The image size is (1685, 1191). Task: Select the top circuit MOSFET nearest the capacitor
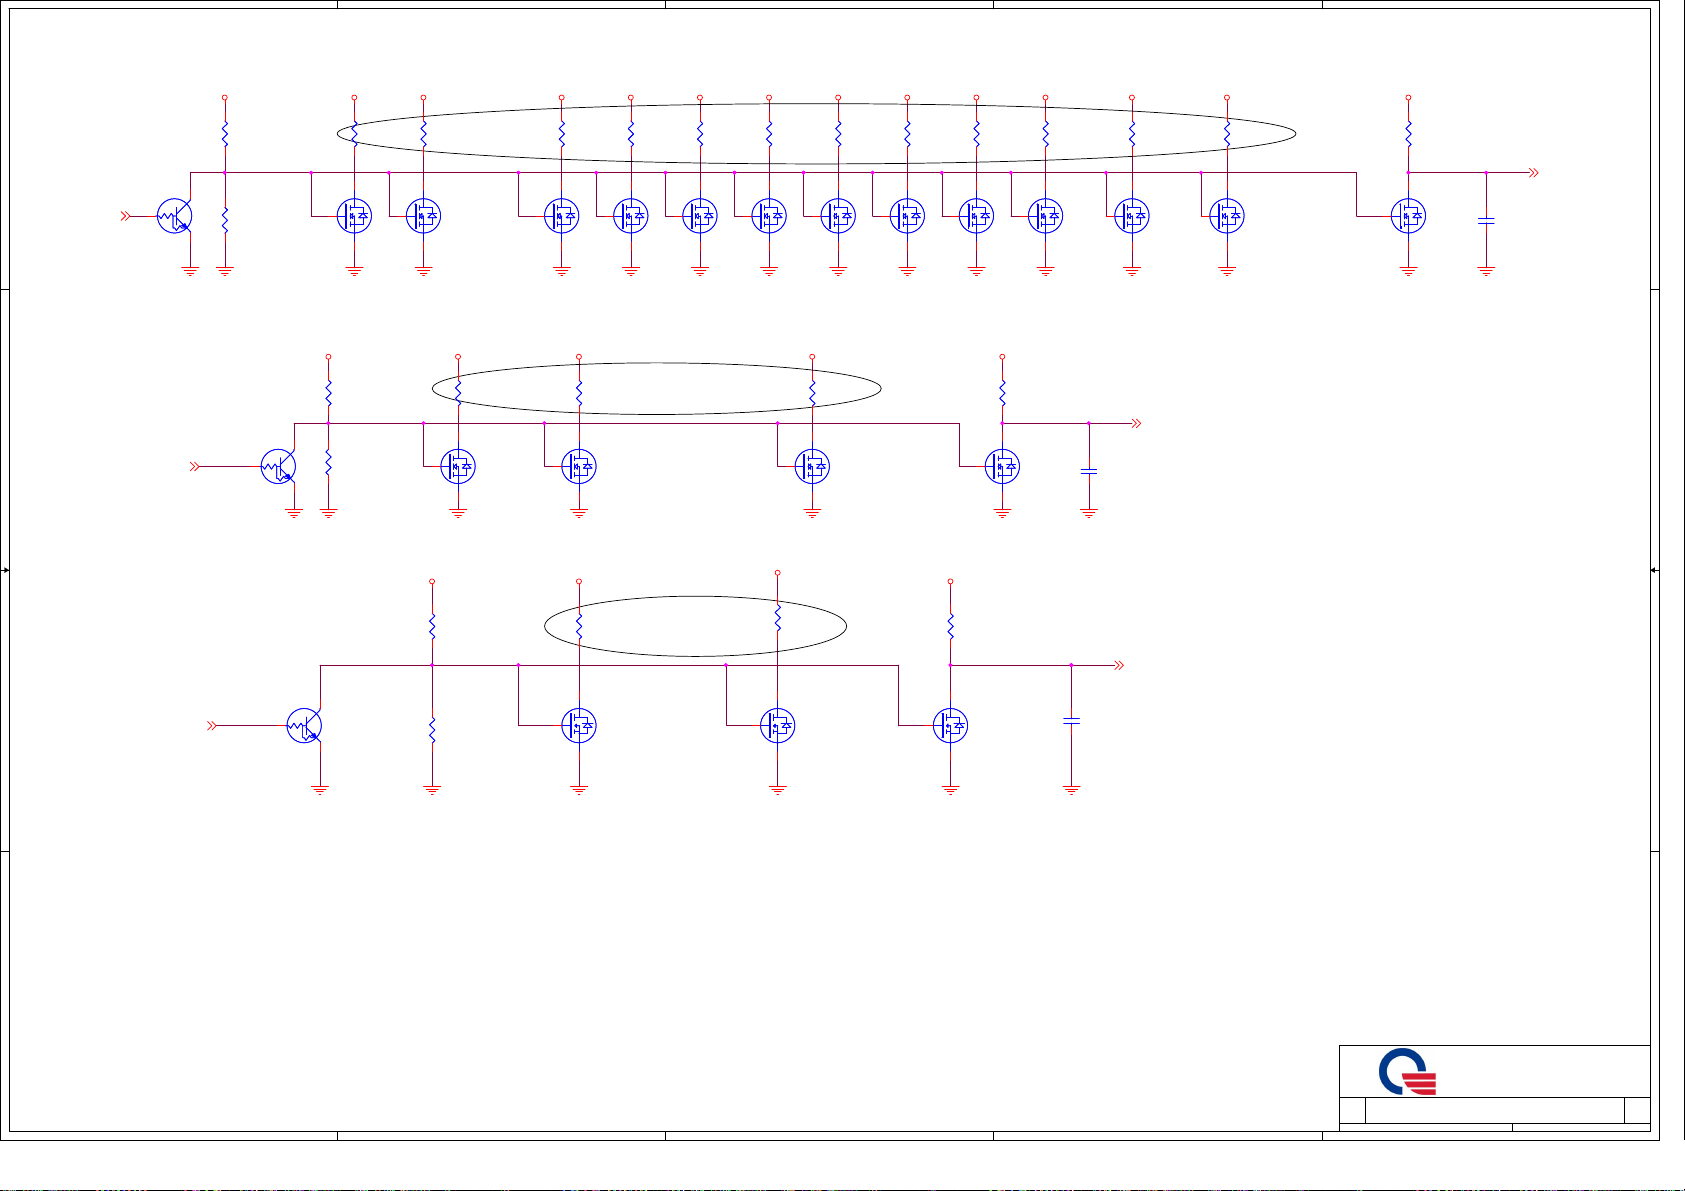1408,216
